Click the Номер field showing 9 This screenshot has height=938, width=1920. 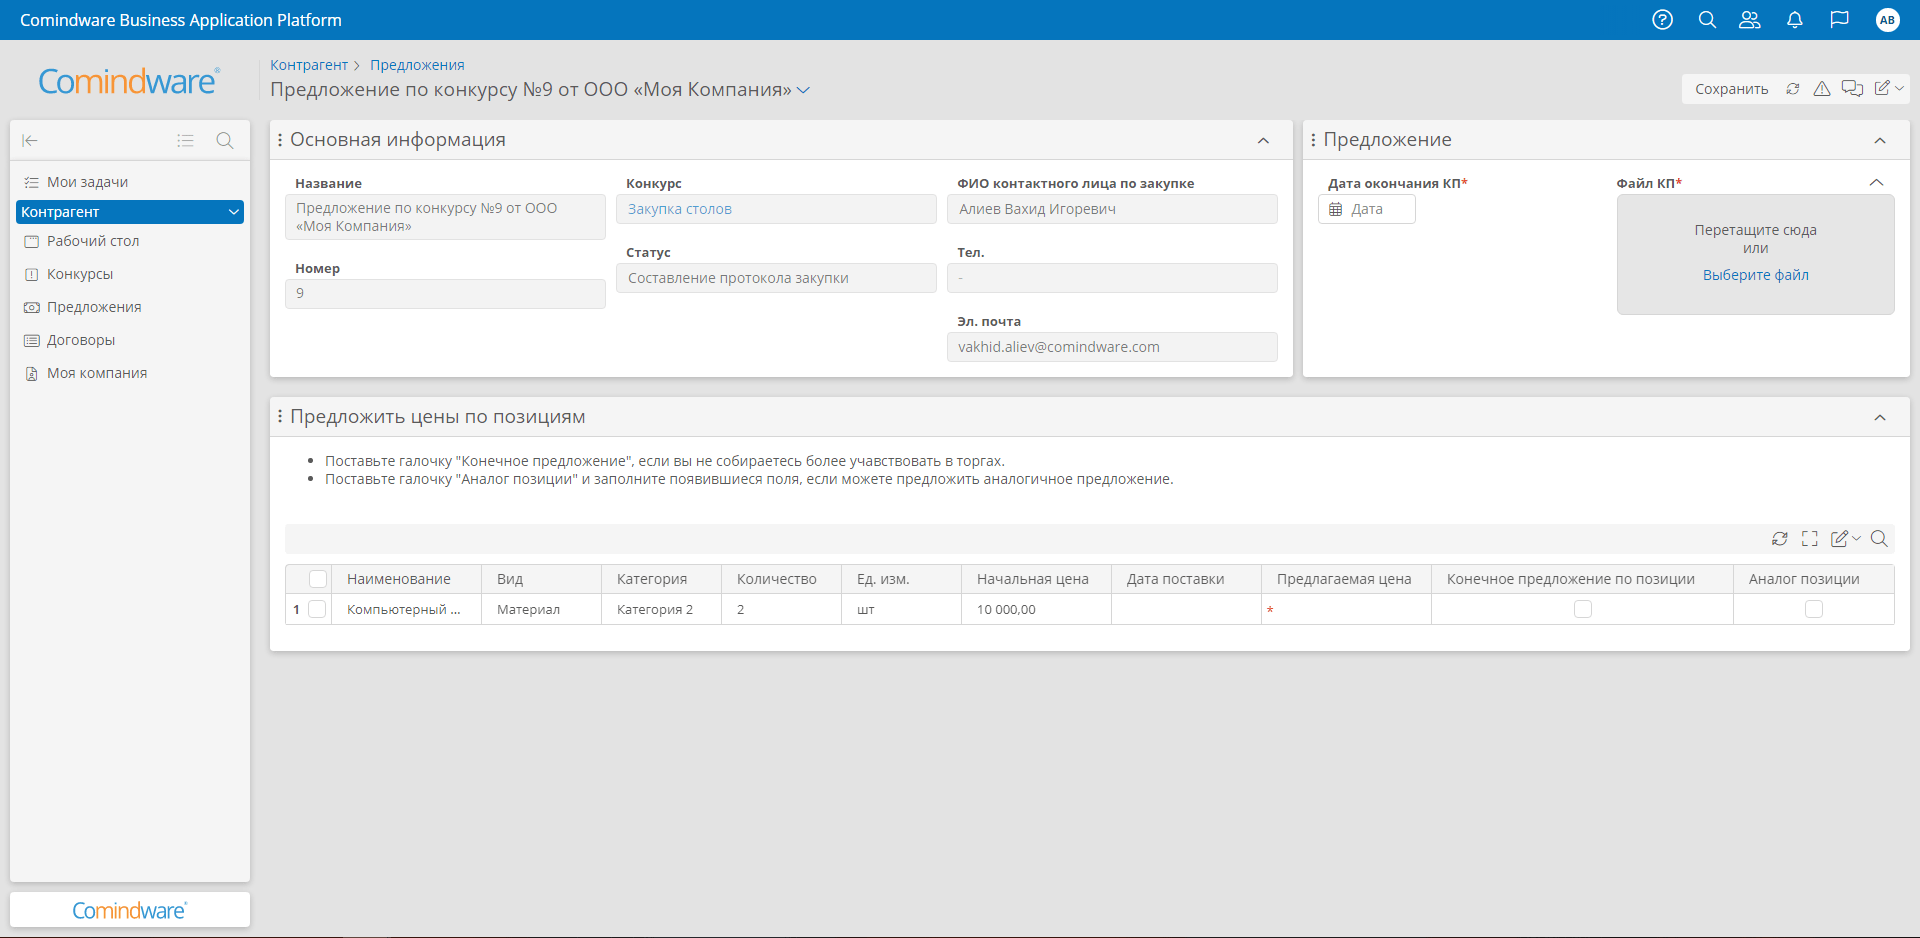[445, 293]
